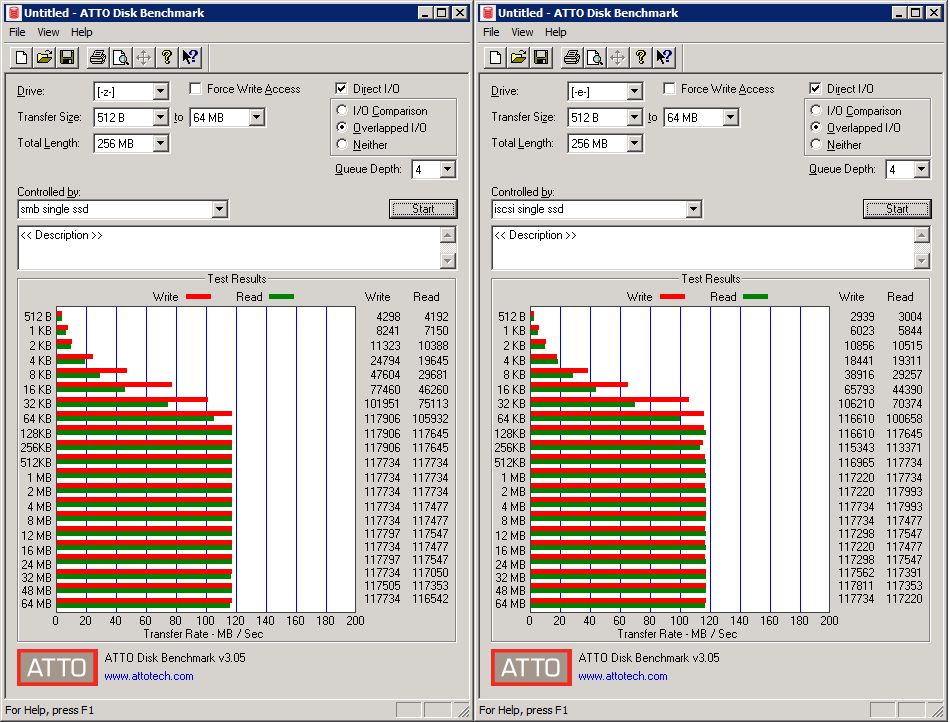Enable Force Write Access in left window
The image size is (950, 722).
pos(195,89)
